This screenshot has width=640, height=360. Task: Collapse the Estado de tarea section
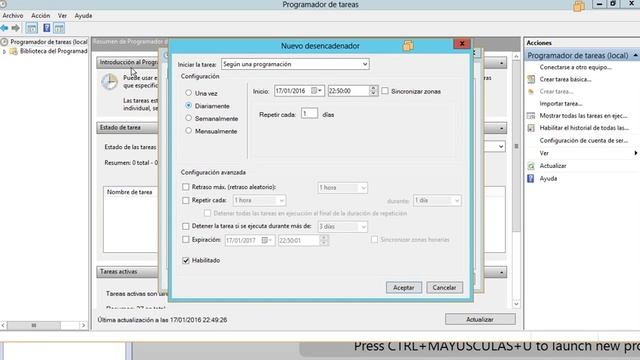tap(502, 128)
